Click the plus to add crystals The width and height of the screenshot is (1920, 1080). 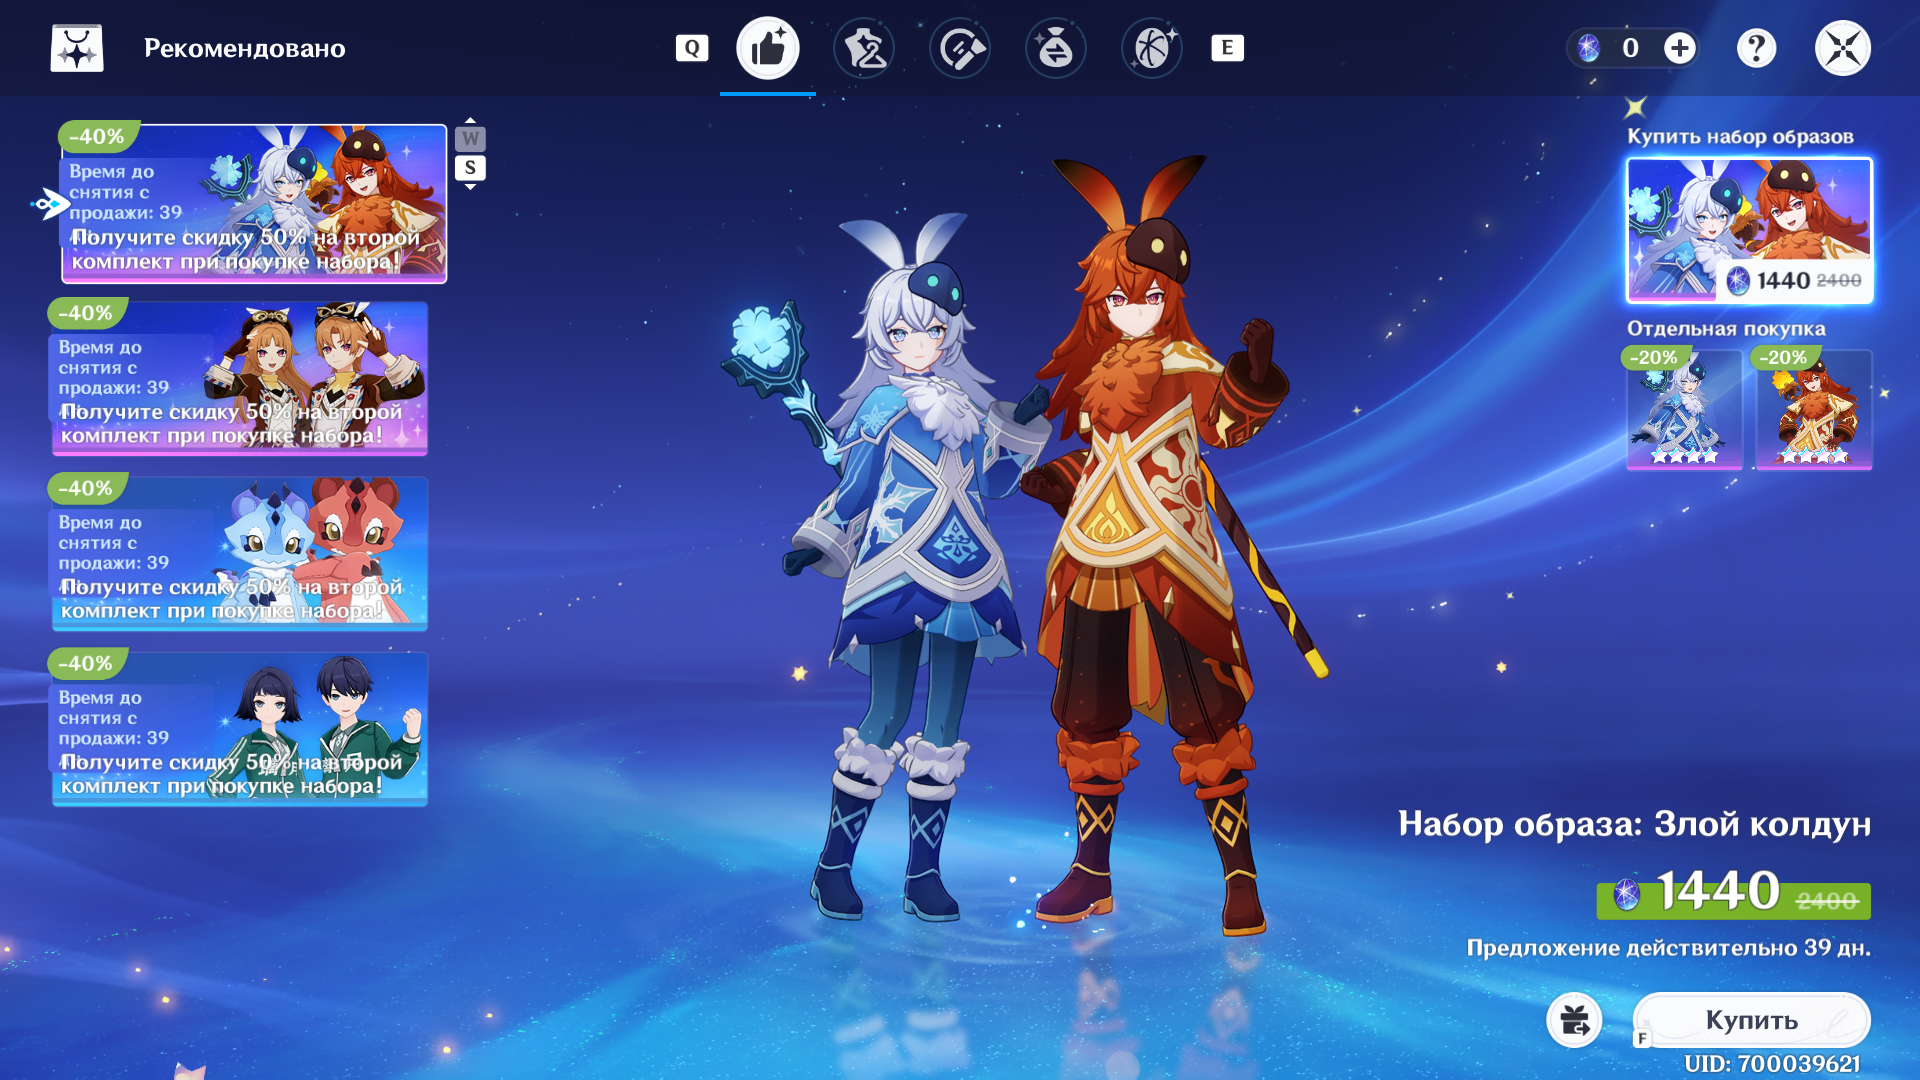pos(1680,48)
